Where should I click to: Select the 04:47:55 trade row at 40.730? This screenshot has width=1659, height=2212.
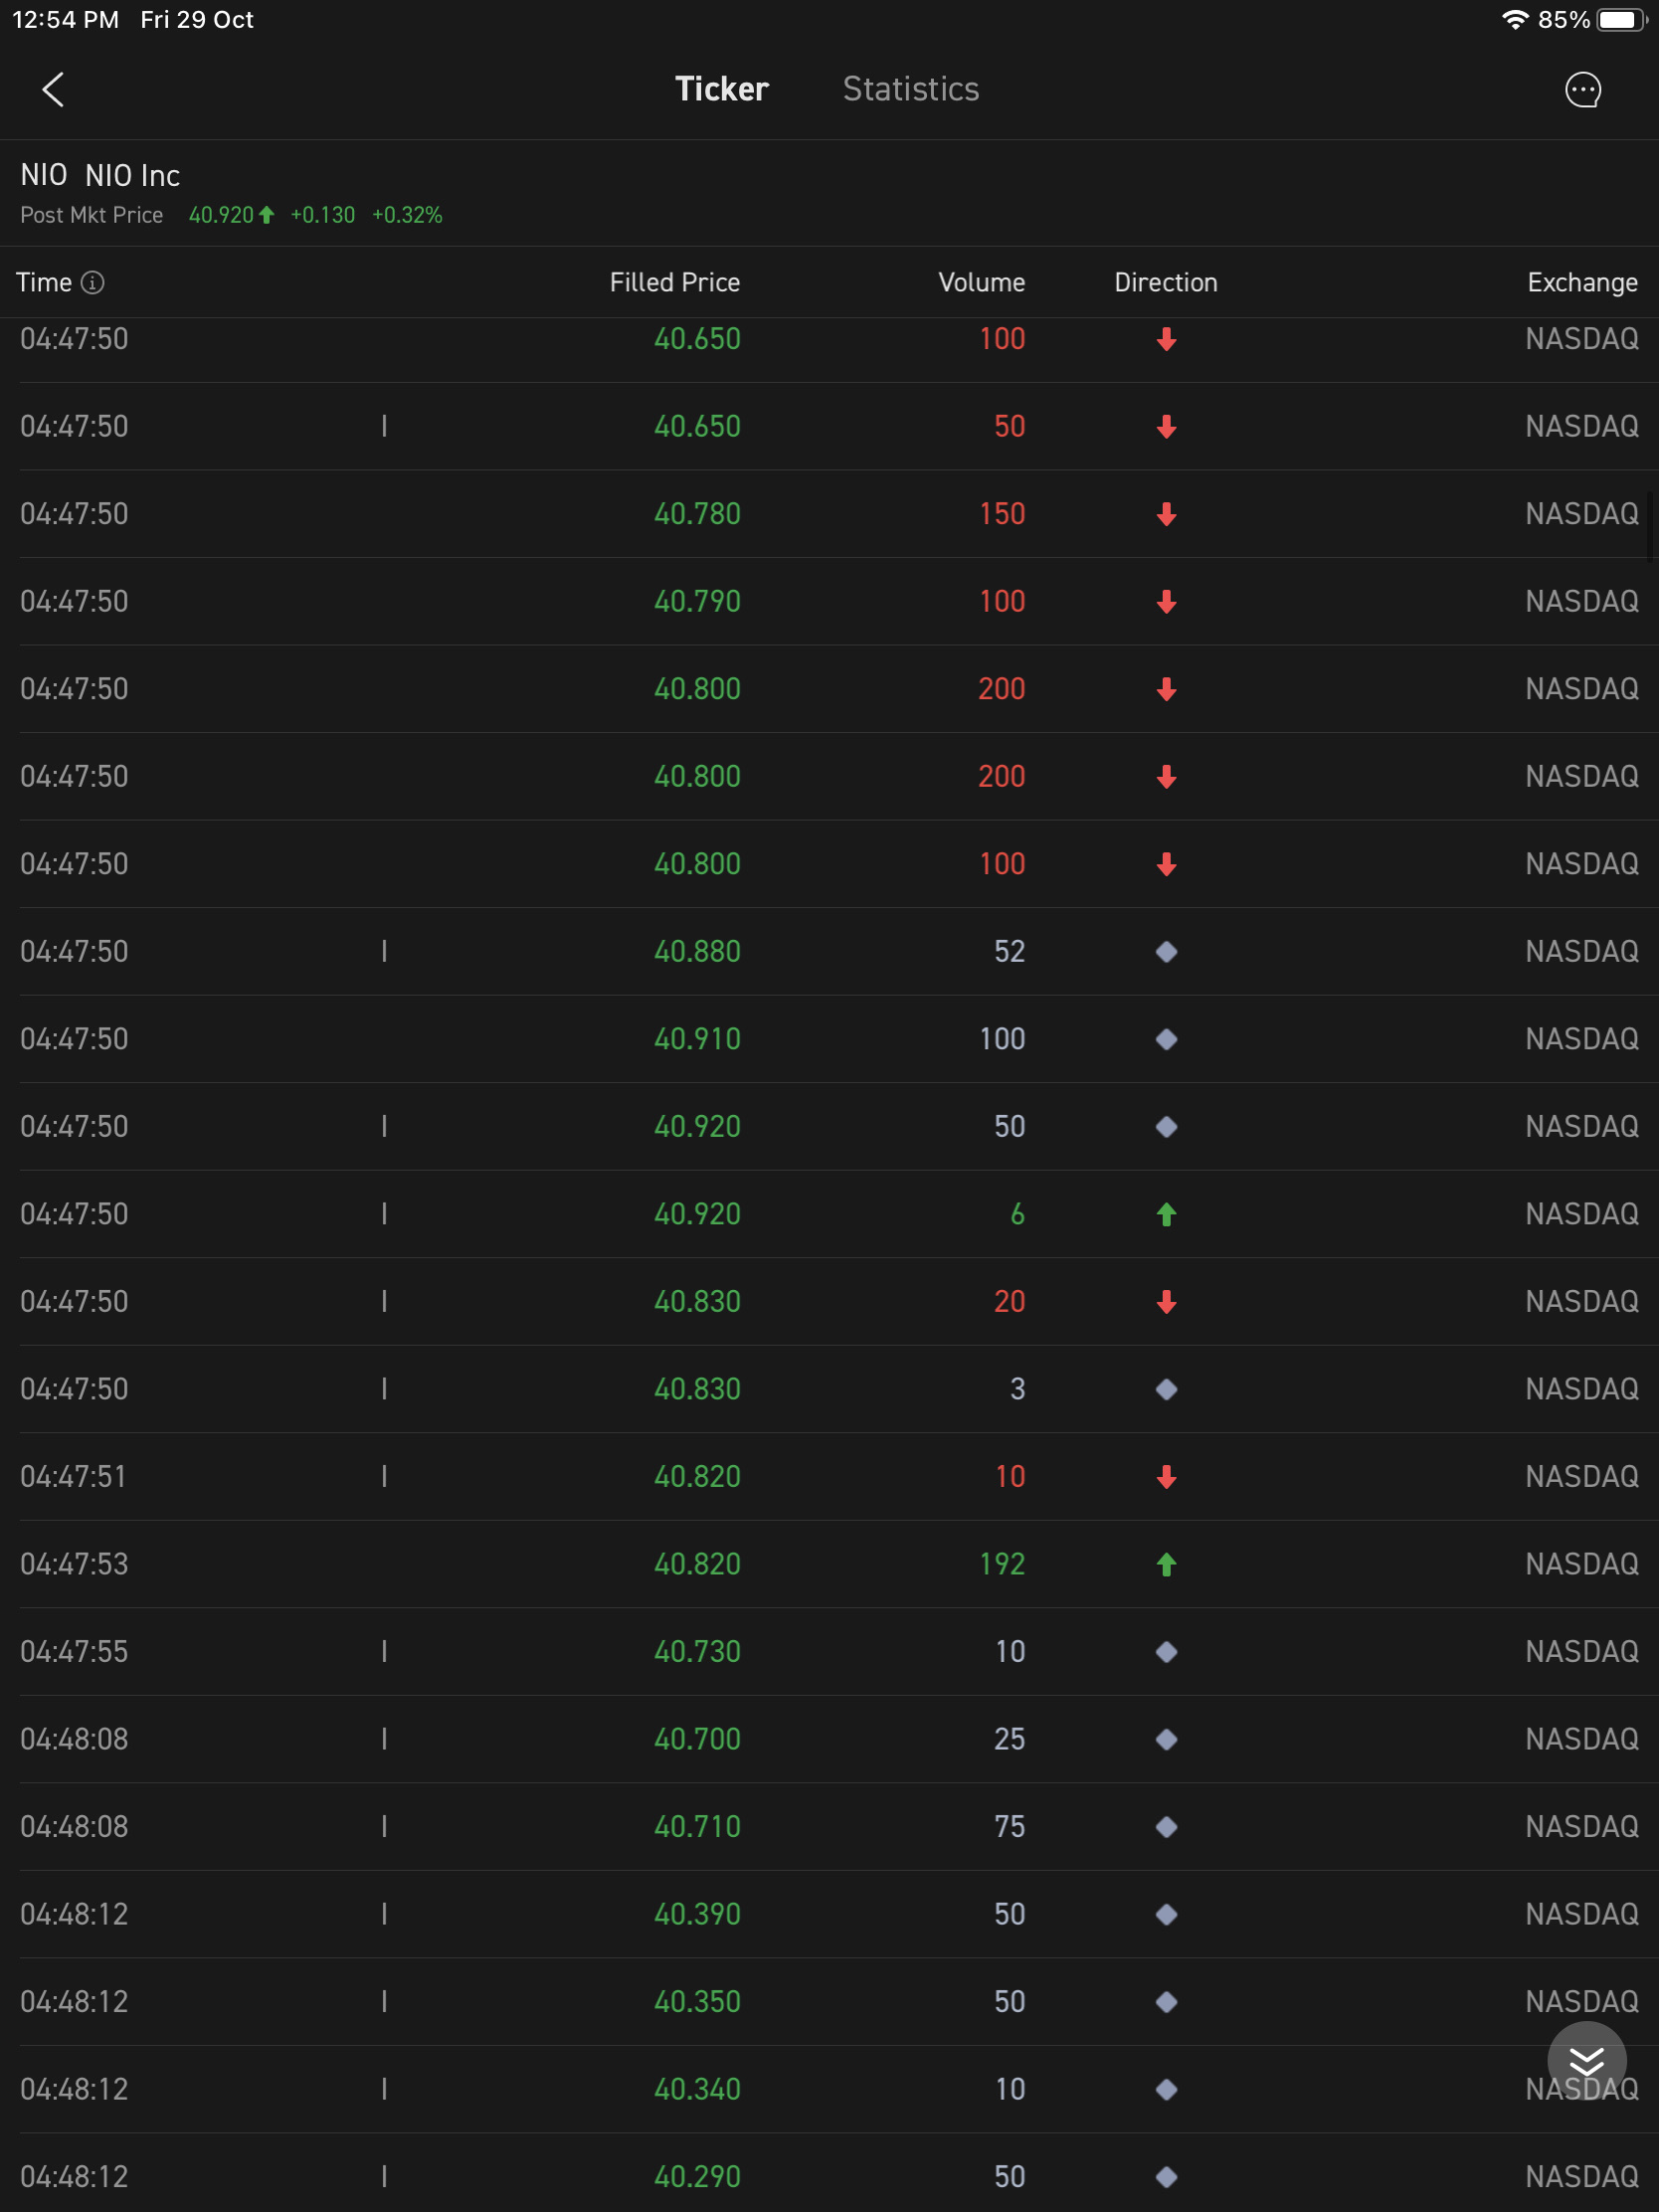pyautogui.click(x=829, y=1651)
